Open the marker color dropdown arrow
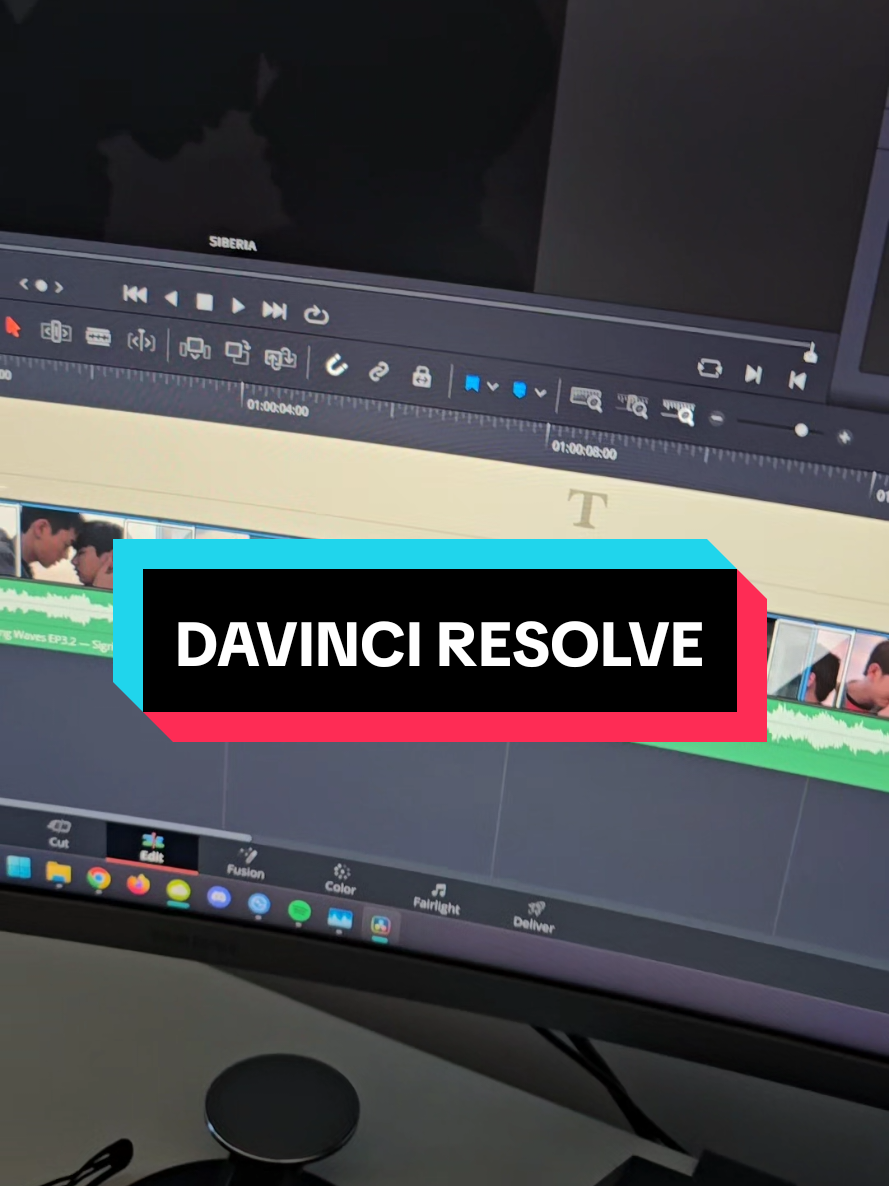Viewport: 889px width, 1186px height. coord(540,393)
